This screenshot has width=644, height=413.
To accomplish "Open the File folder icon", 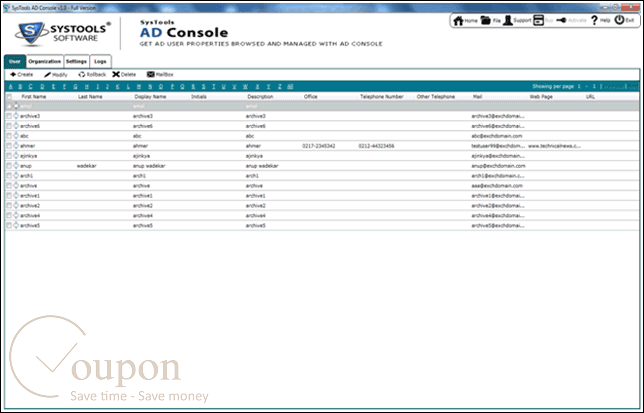I will point(485,20).
